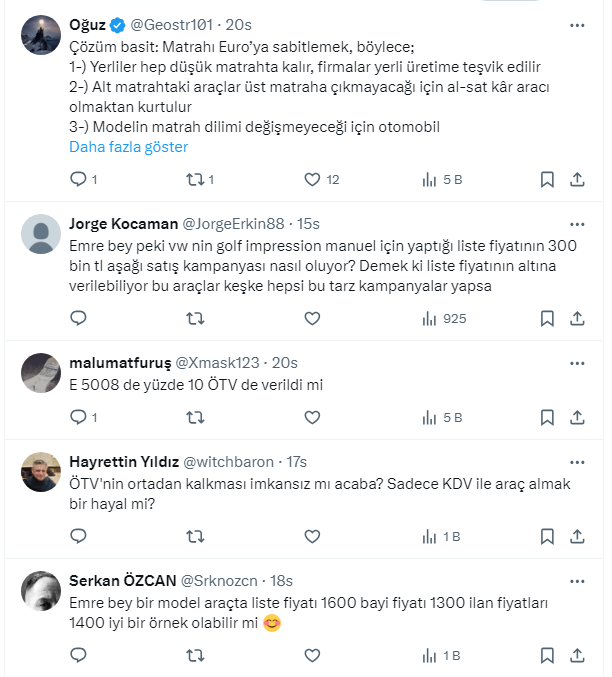Like Oğuz's tweet with 12 likes
This screenshot has width=612, height=677.
[x=312, y=180]
